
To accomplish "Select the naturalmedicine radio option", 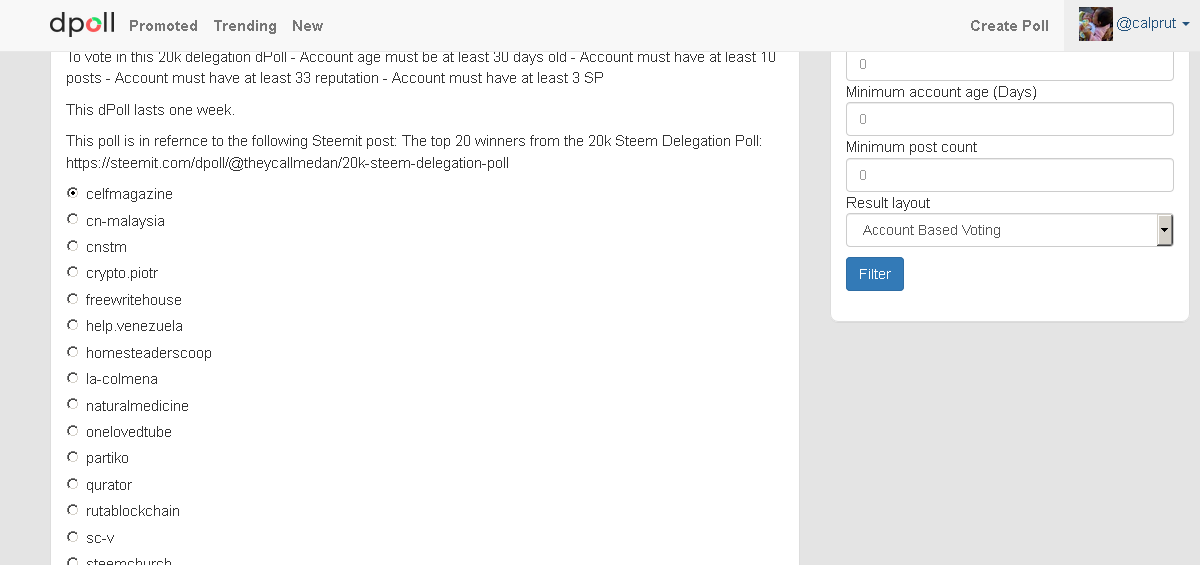I will [73, 405].
